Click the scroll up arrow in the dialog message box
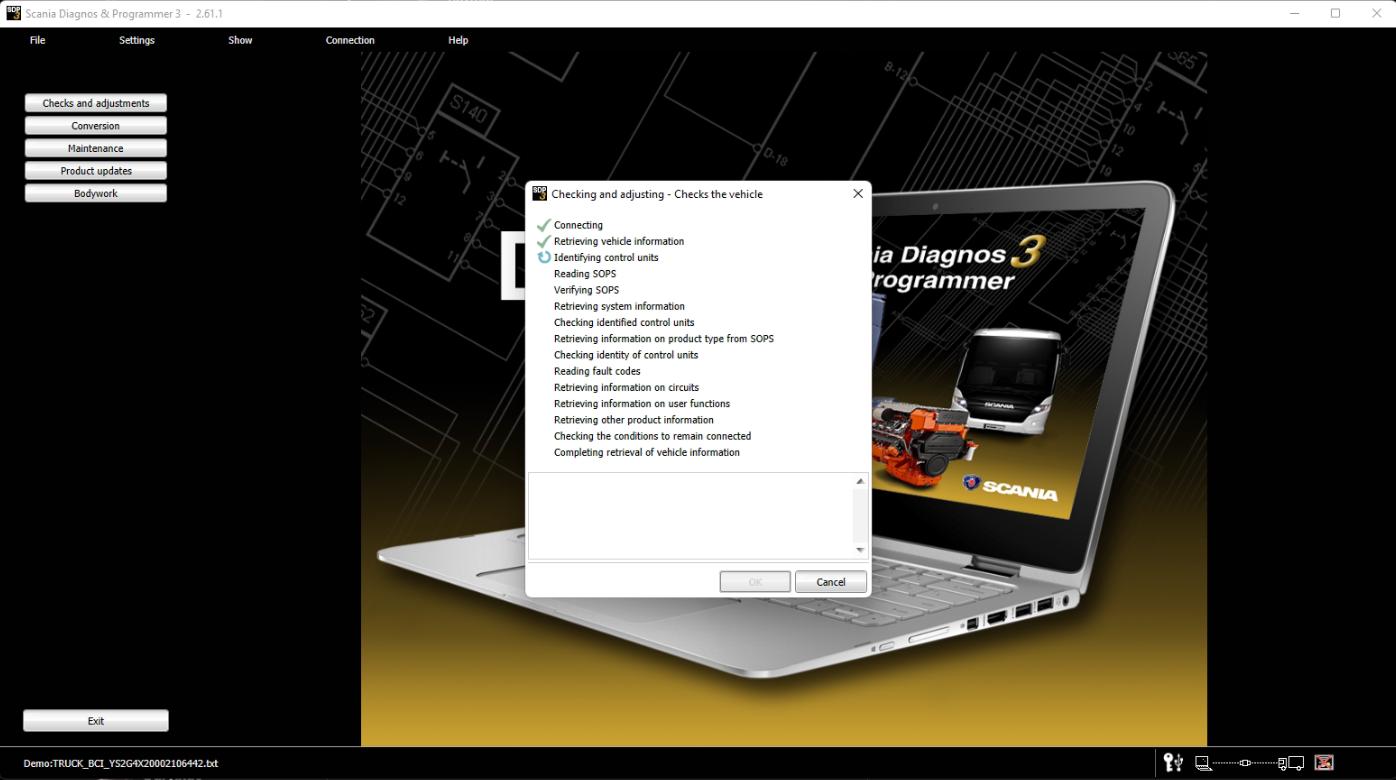 [x=860, y=482]
